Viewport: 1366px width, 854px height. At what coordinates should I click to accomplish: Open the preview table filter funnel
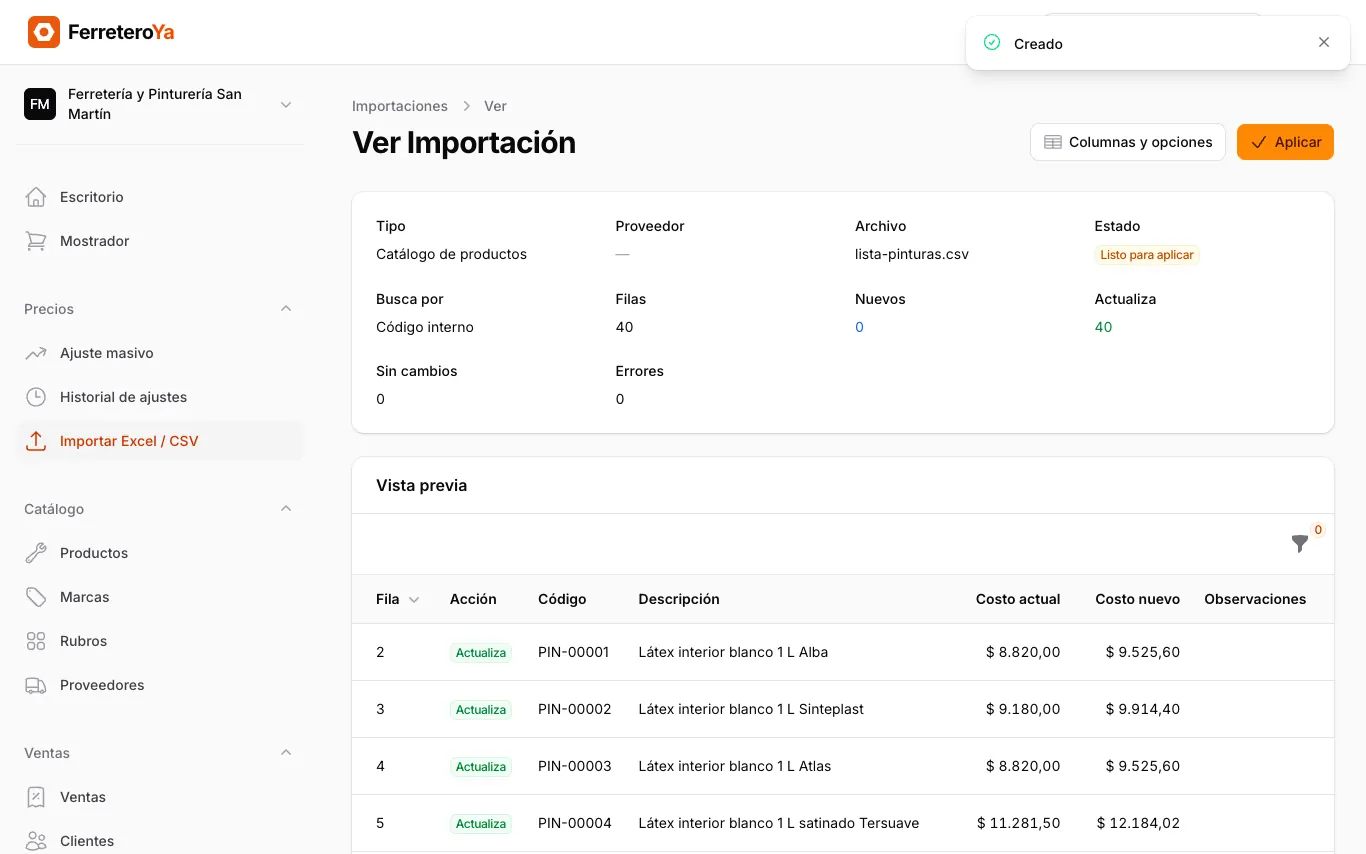(x=1300, y=544)
